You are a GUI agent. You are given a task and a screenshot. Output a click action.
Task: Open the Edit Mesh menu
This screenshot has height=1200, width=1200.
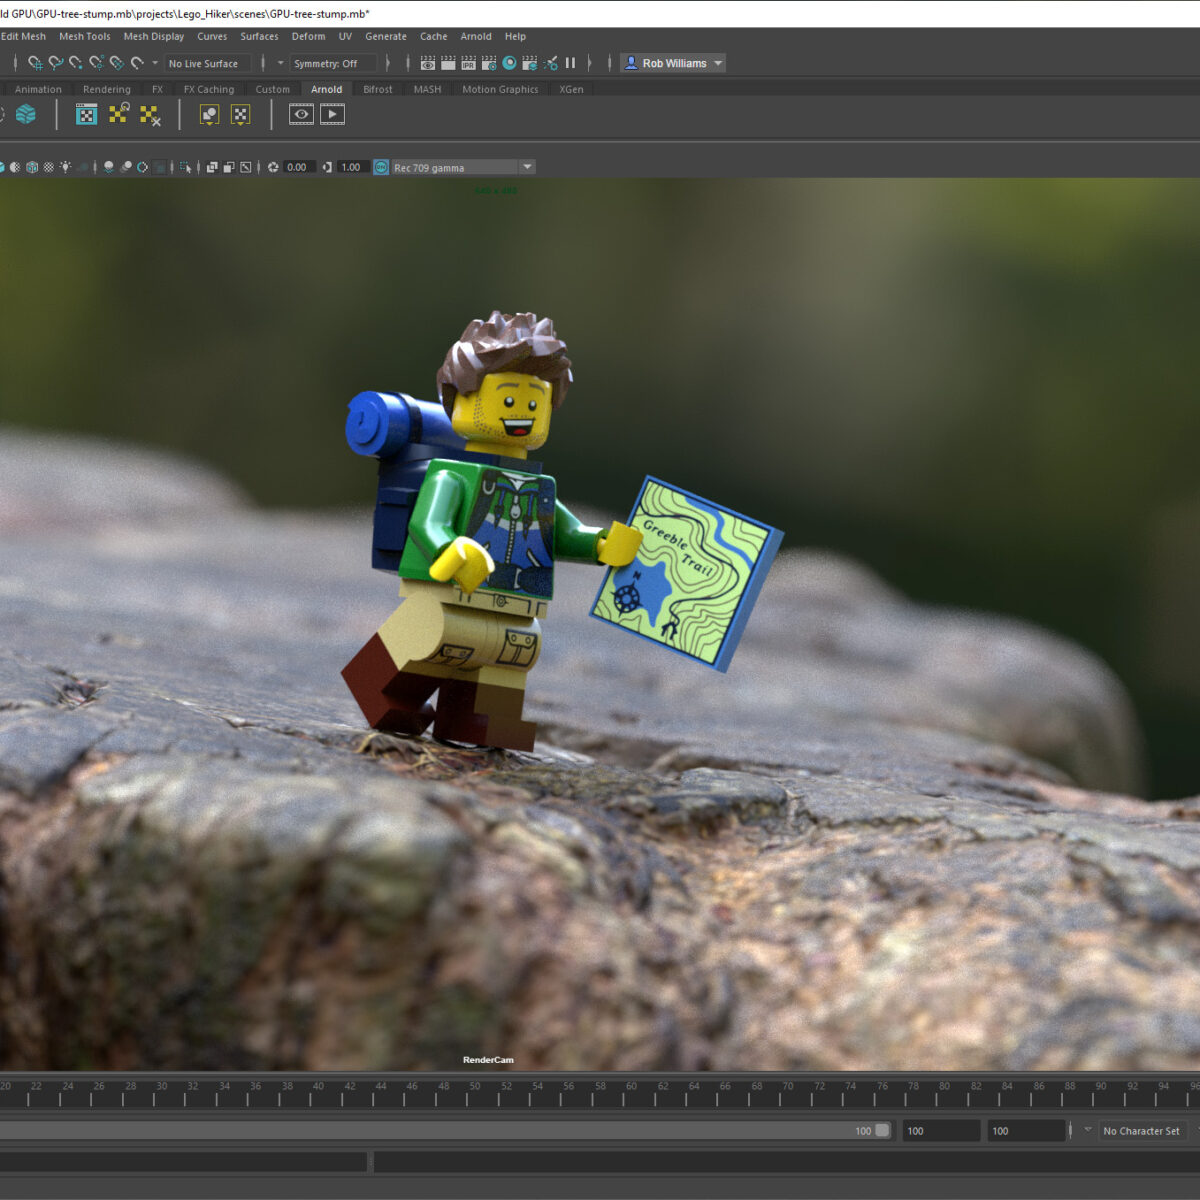click(x=23, y=36)
